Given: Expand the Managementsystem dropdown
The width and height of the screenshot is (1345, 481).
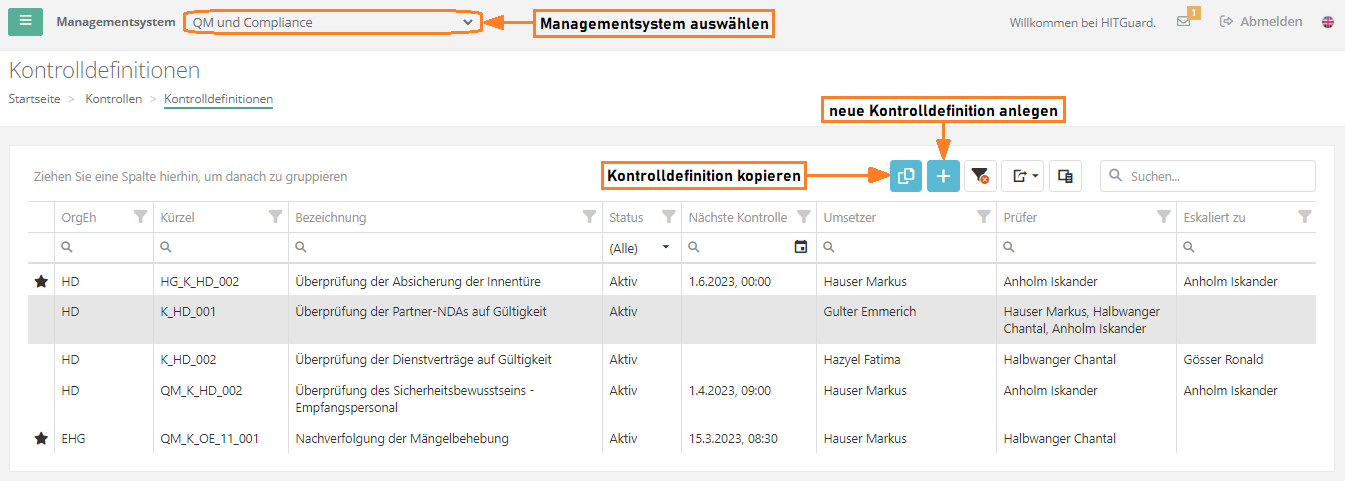Looking at the screenshot, I should tap(333, 22).
